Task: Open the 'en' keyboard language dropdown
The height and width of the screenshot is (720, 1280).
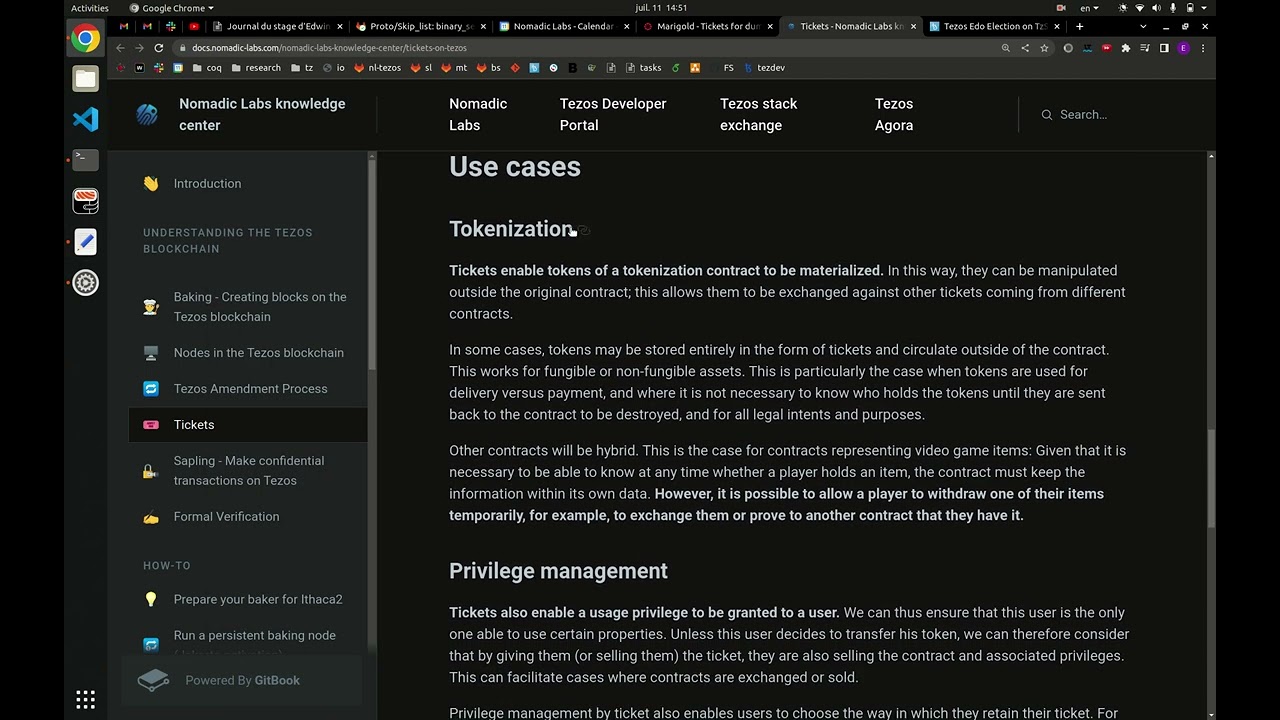Action: point(1089,8)
